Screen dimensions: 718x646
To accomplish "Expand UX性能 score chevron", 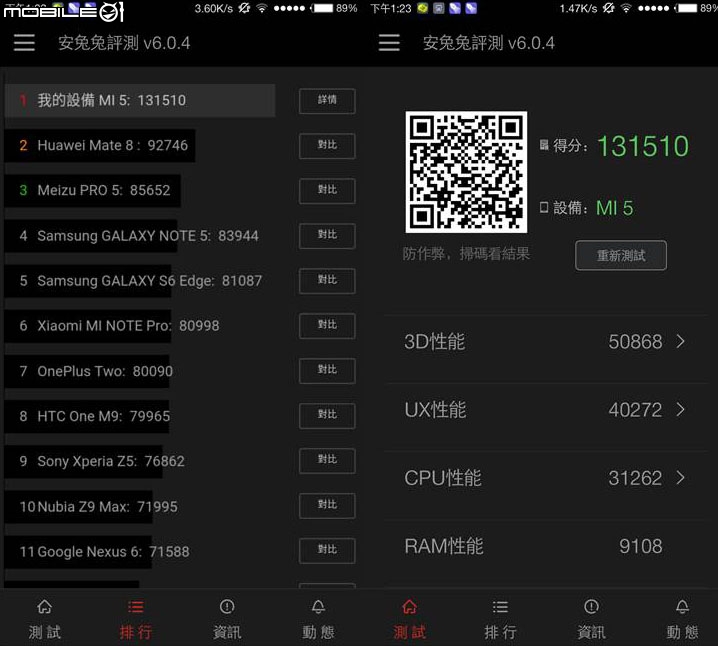I will tap(680, 409).
